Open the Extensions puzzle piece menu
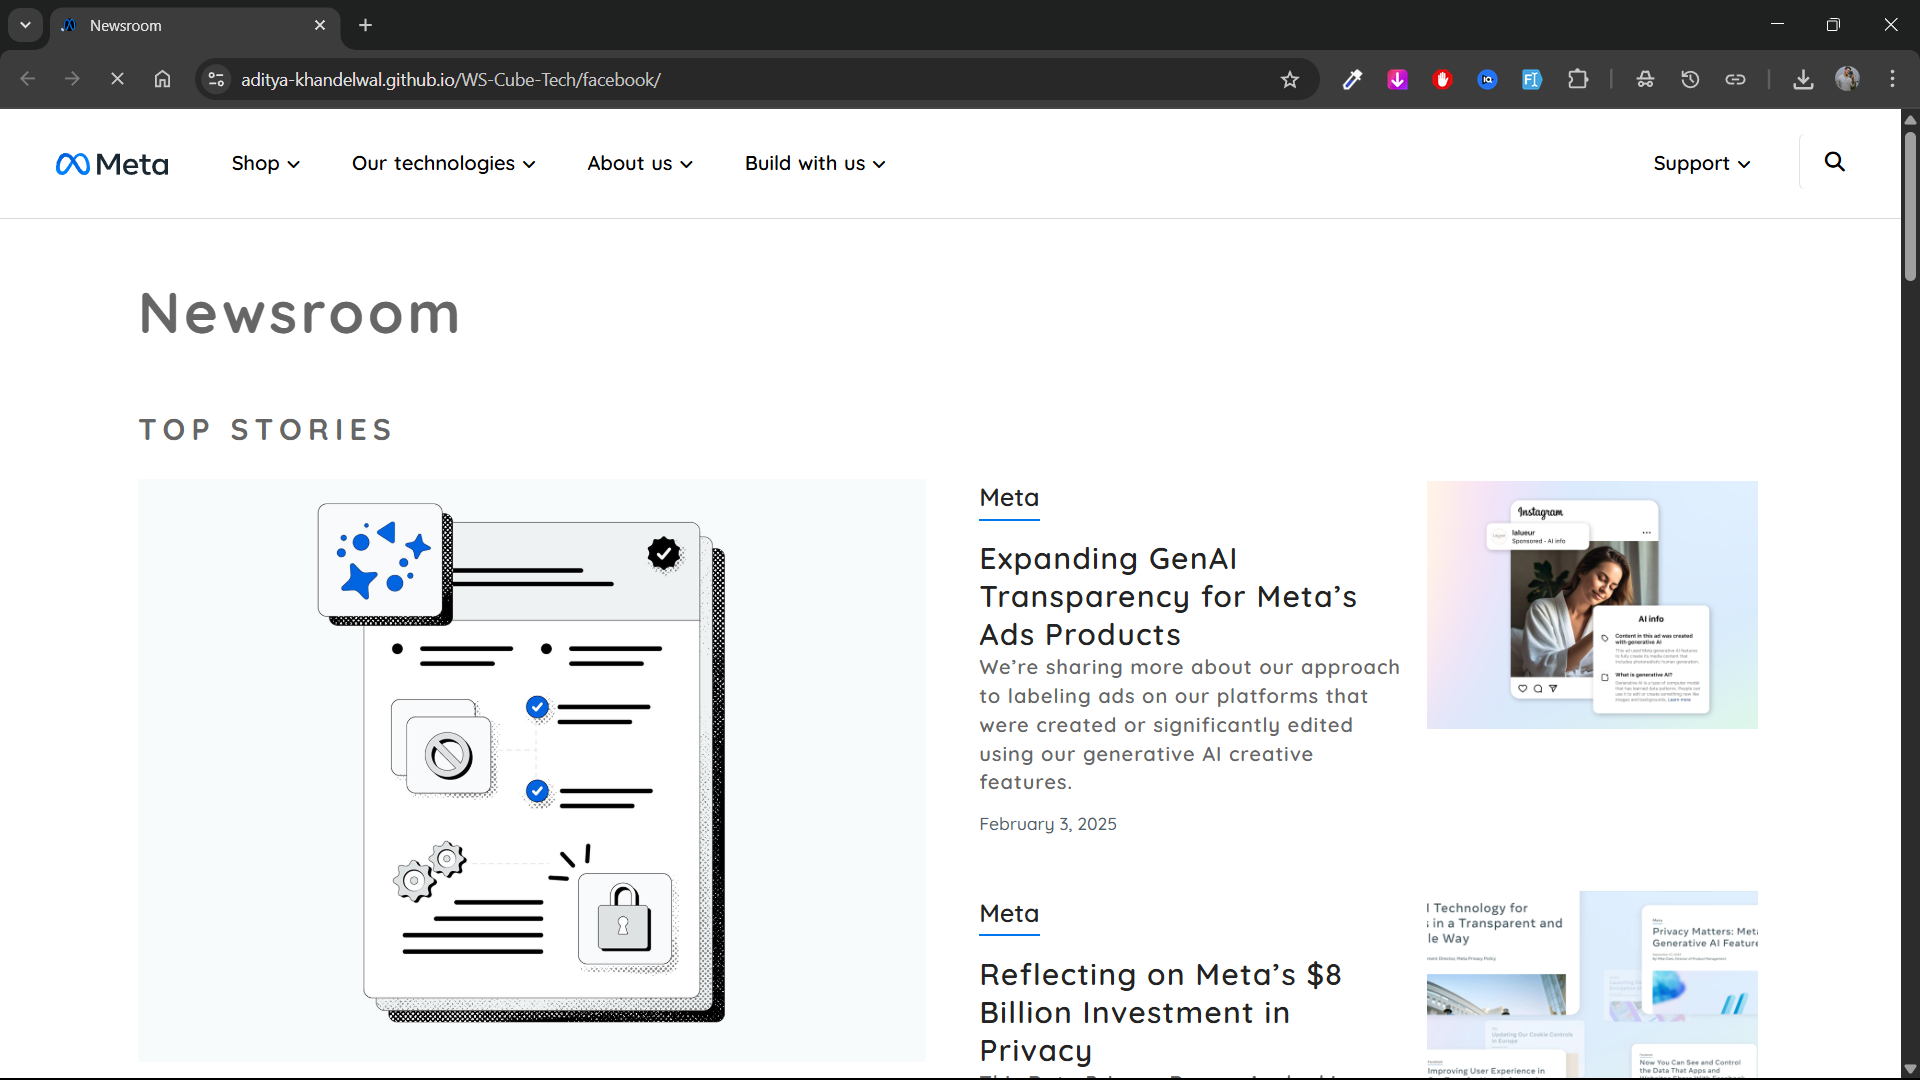Viewport: 1920px width, 1080px height. coord(1578,80)
